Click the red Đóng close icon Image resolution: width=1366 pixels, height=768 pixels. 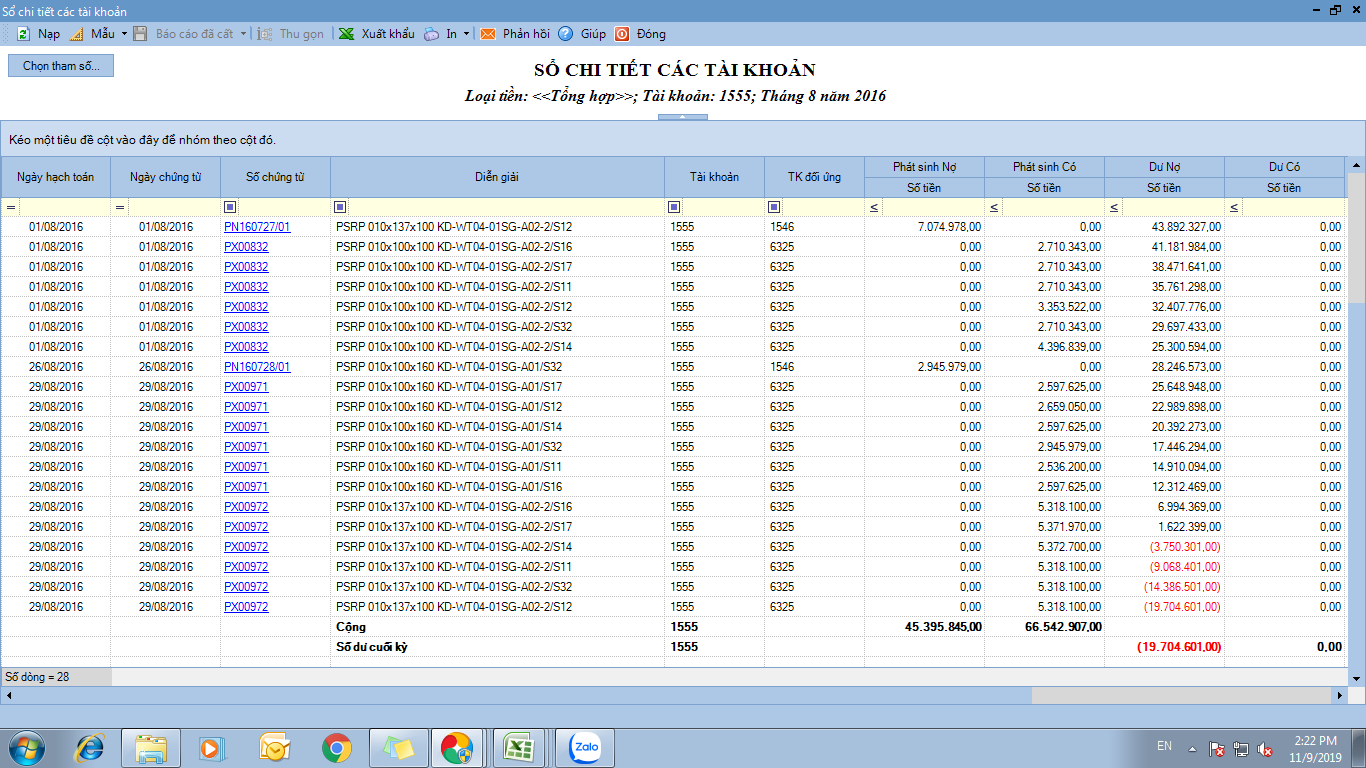[622, 34]
